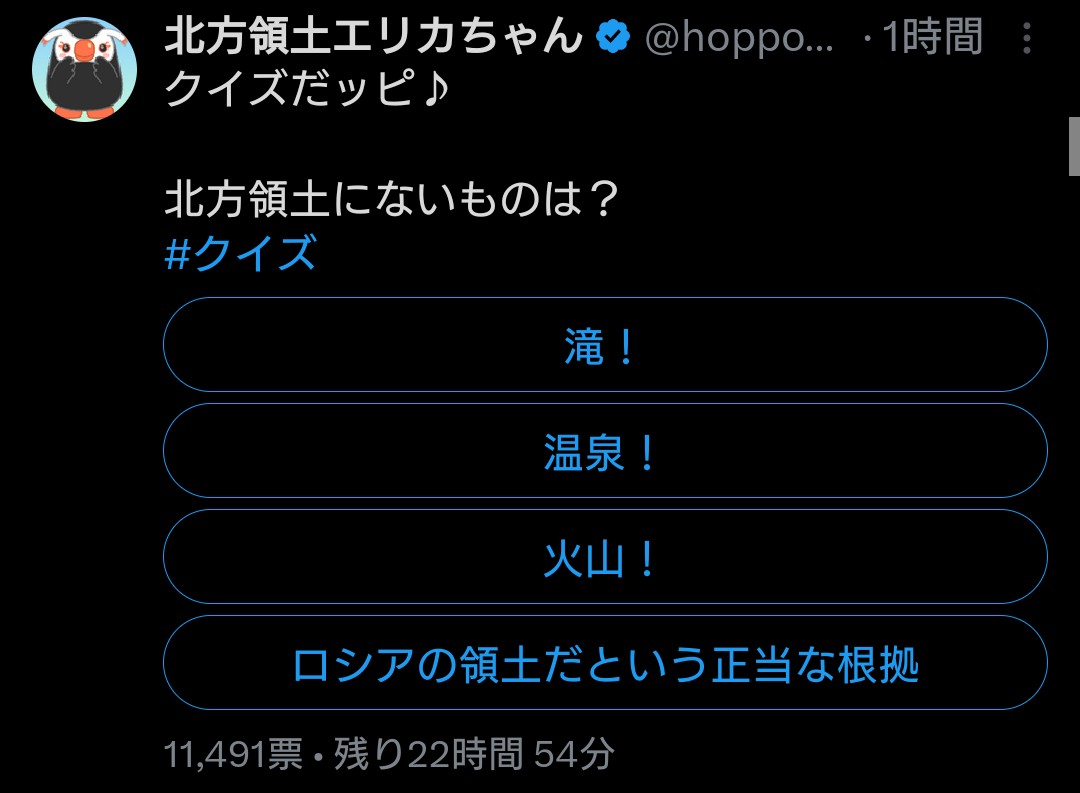Click the 11,491票 vote count
Viewport: 1080px width, 793px height.
point(233,754)
